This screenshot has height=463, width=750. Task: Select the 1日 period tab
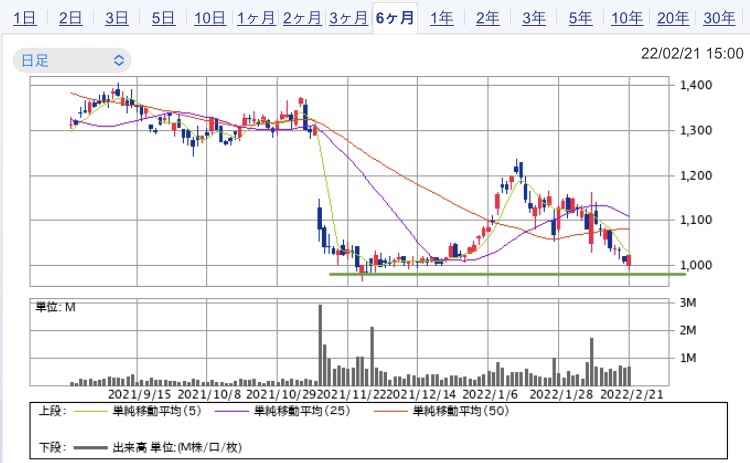tap(24, 18)
